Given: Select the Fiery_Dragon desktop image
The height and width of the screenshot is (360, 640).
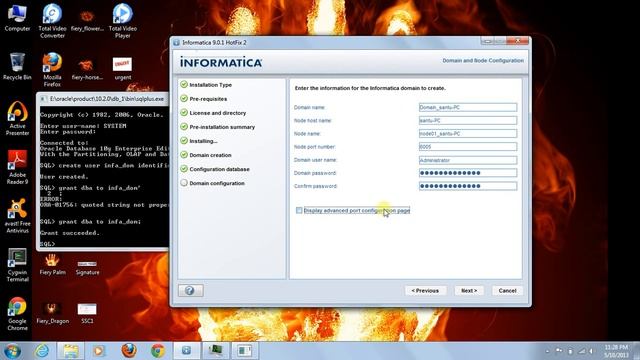Looking at the screenshot, I should point(52,313).
